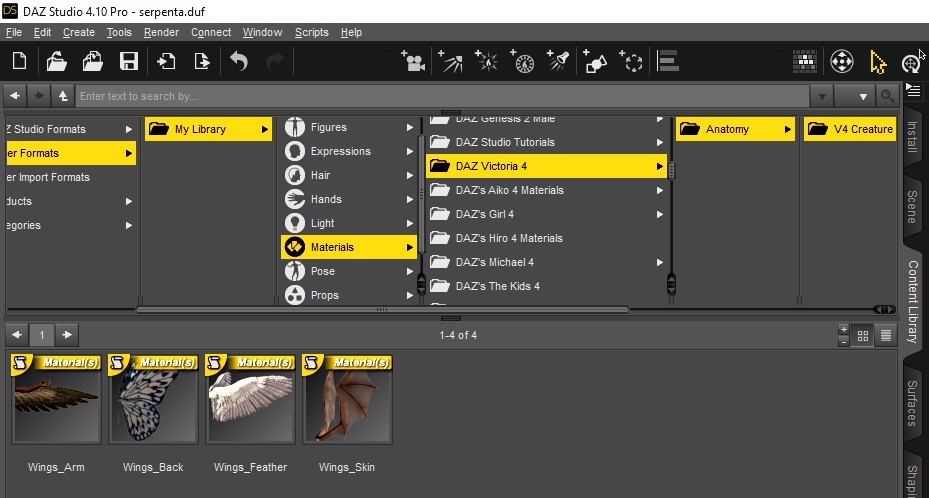Click the page number 1 field
The image size is (929, 498).
tap(41, 335)
